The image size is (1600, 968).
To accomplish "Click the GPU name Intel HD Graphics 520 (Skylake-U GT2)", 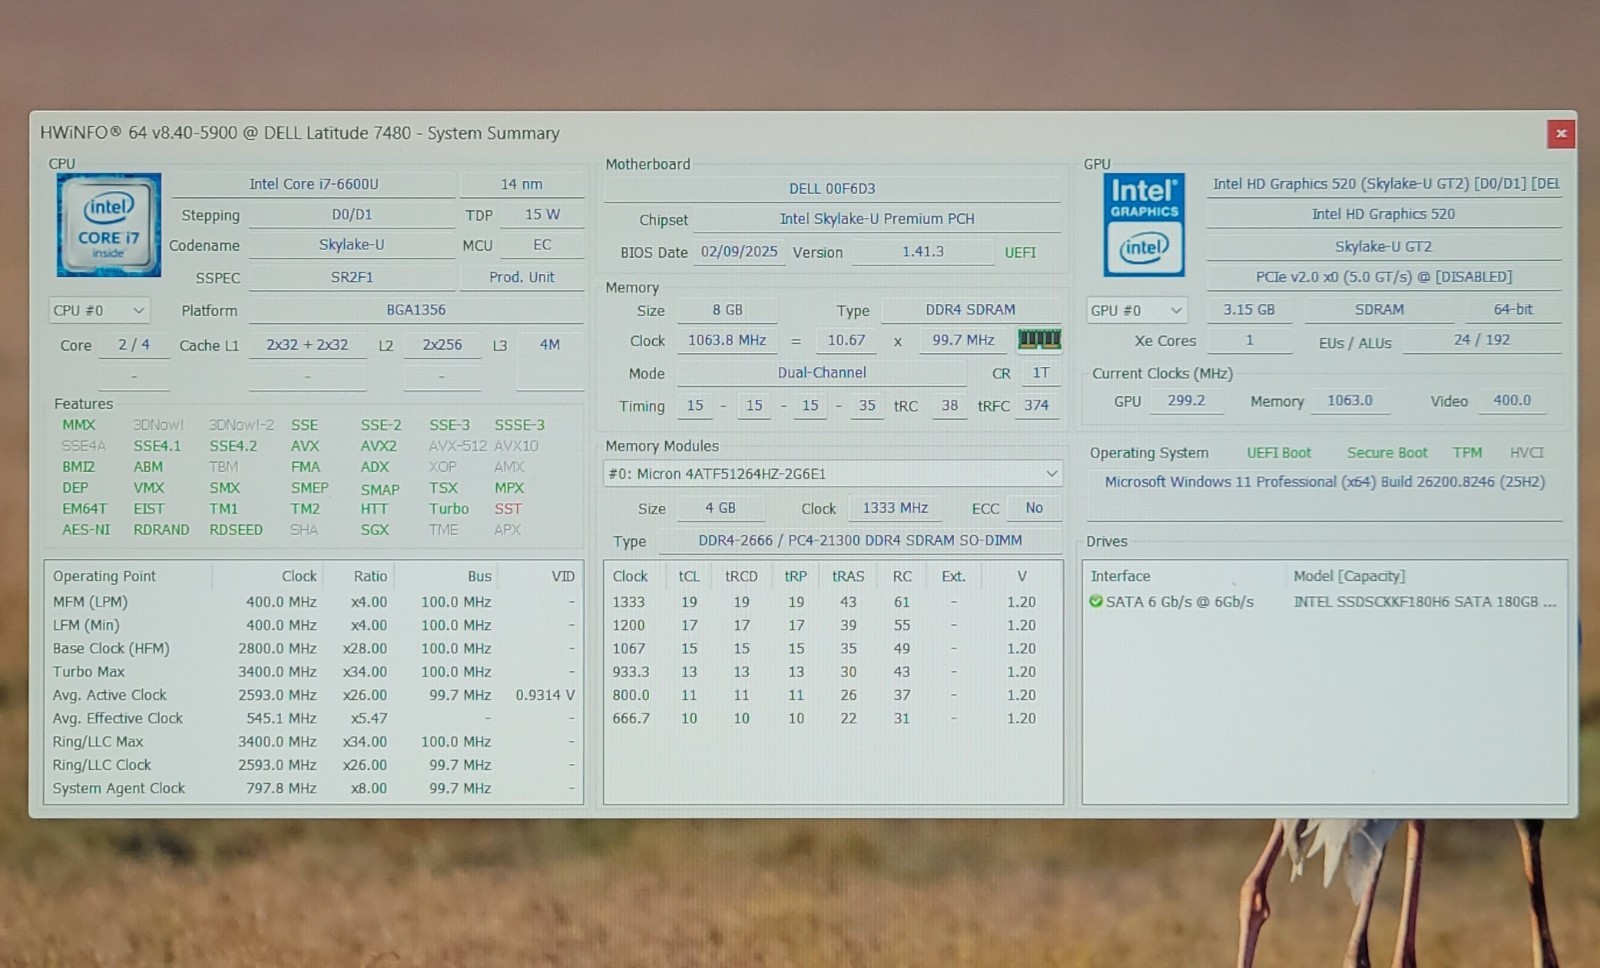I will (1385, 184).
